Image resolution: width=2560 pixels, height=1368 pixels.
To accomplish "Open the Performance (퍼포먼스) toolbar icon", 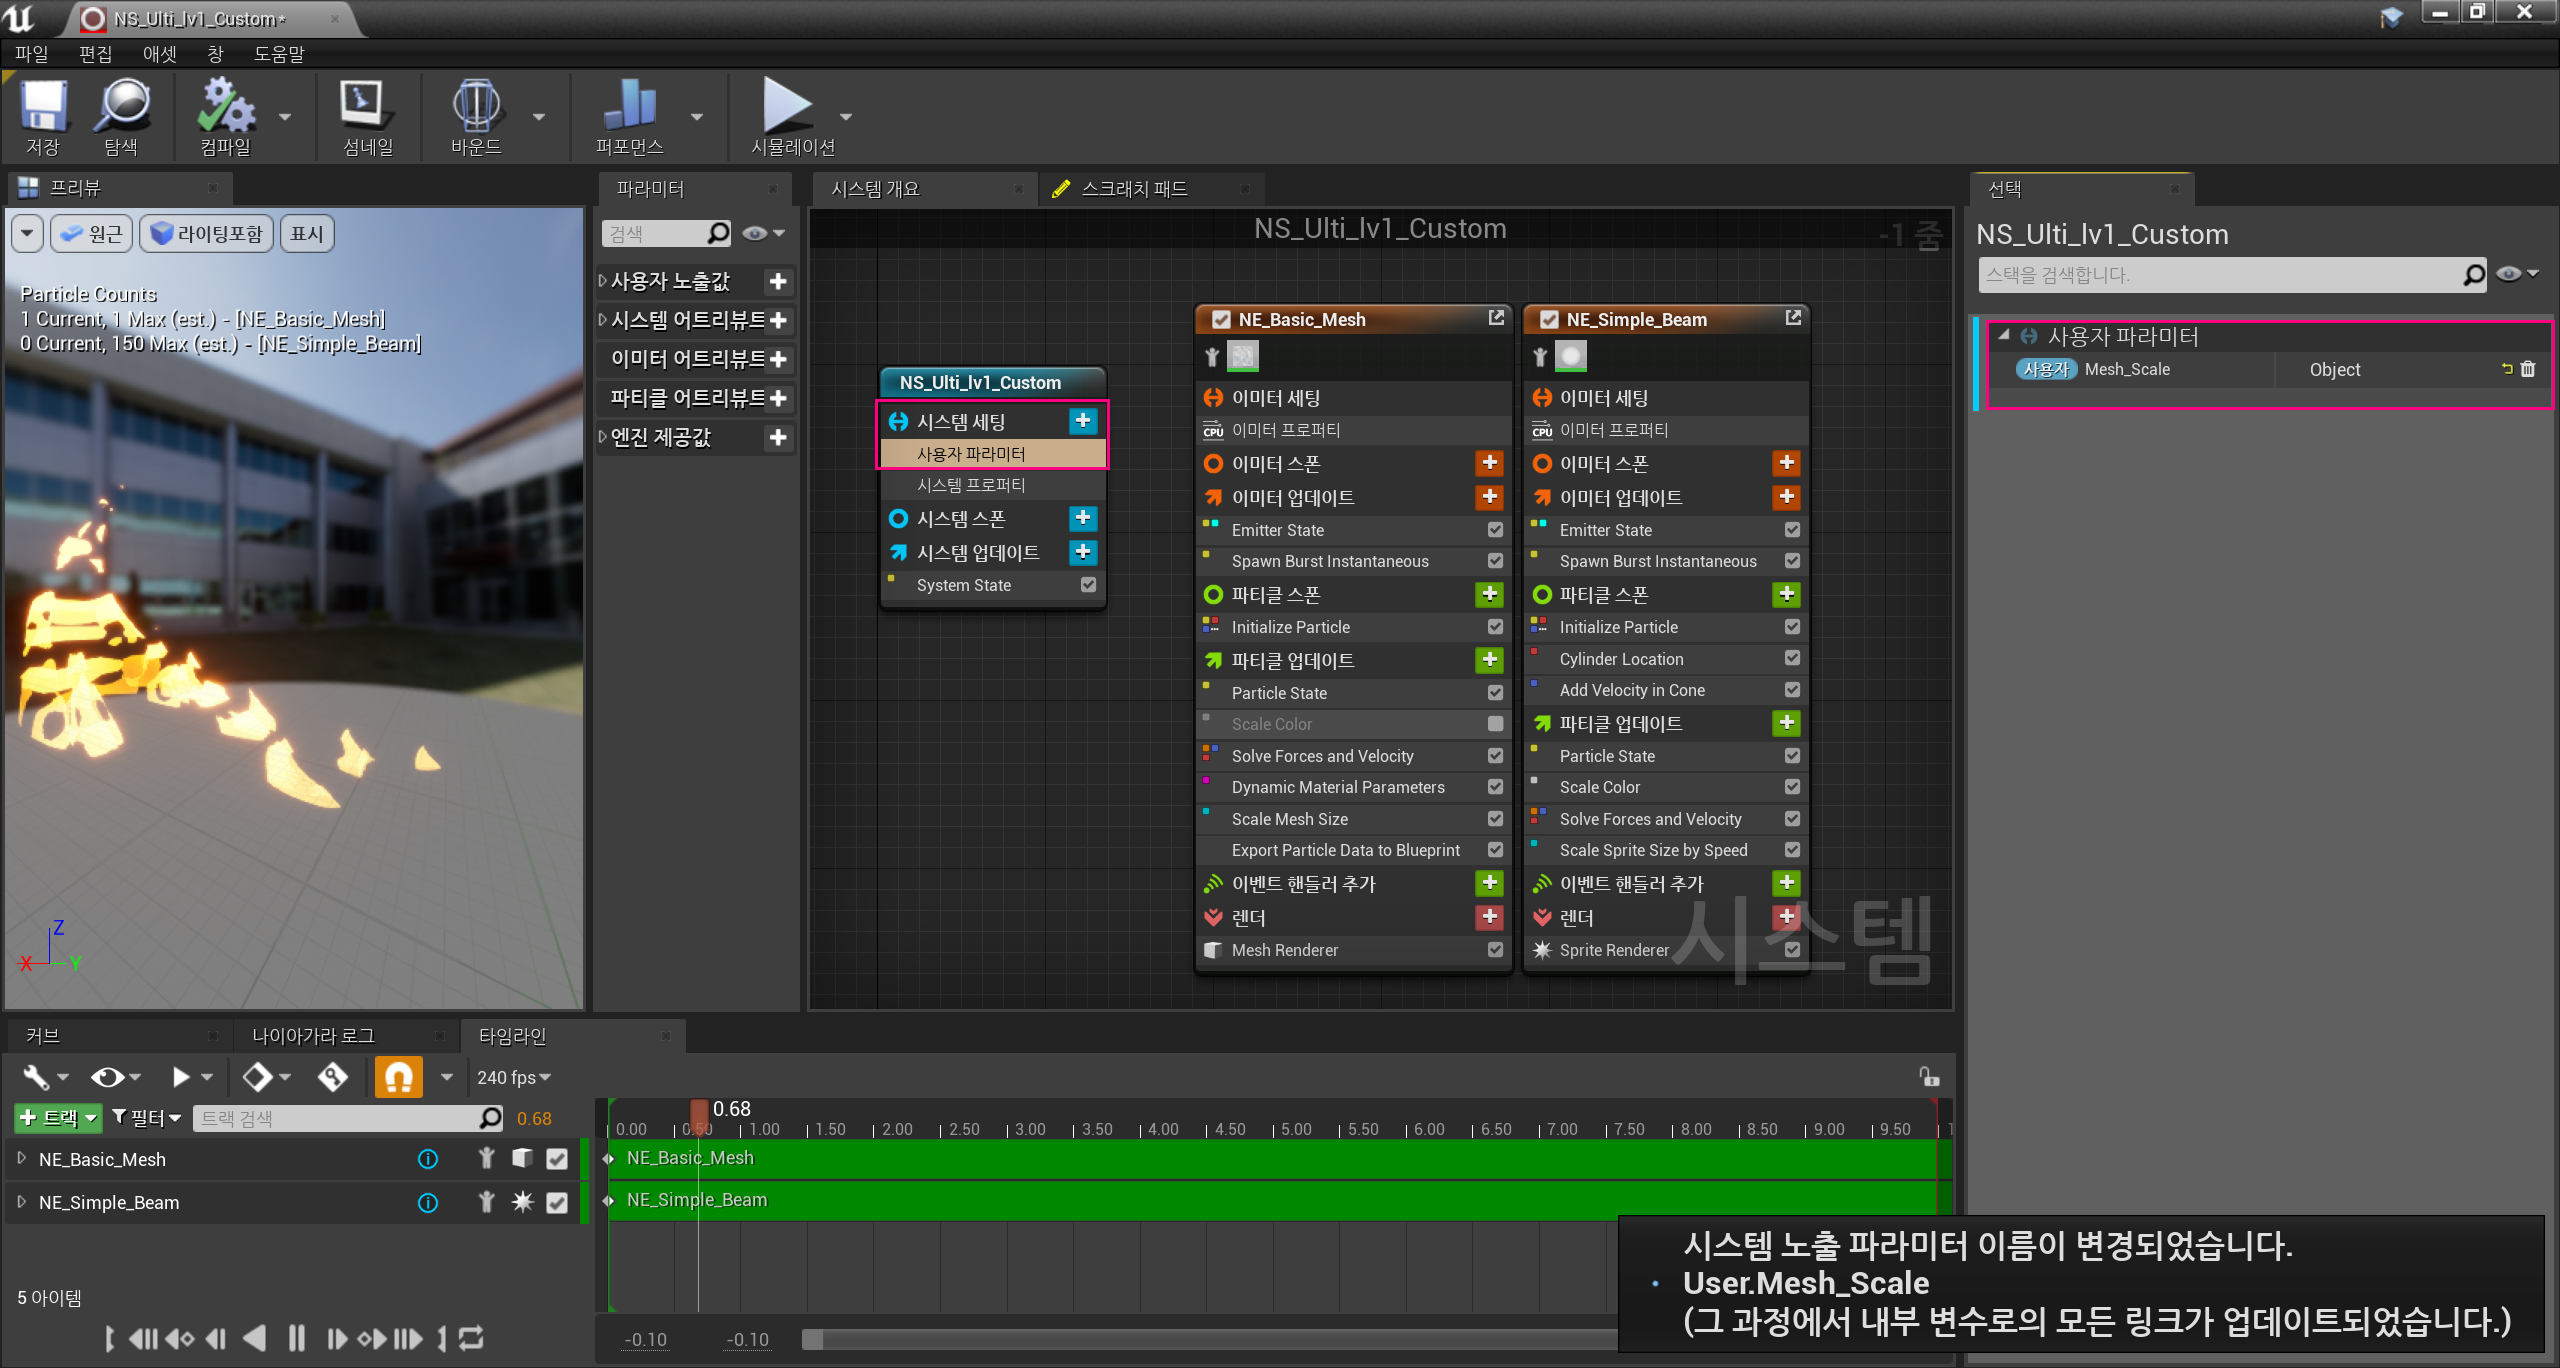I will 629,107.
